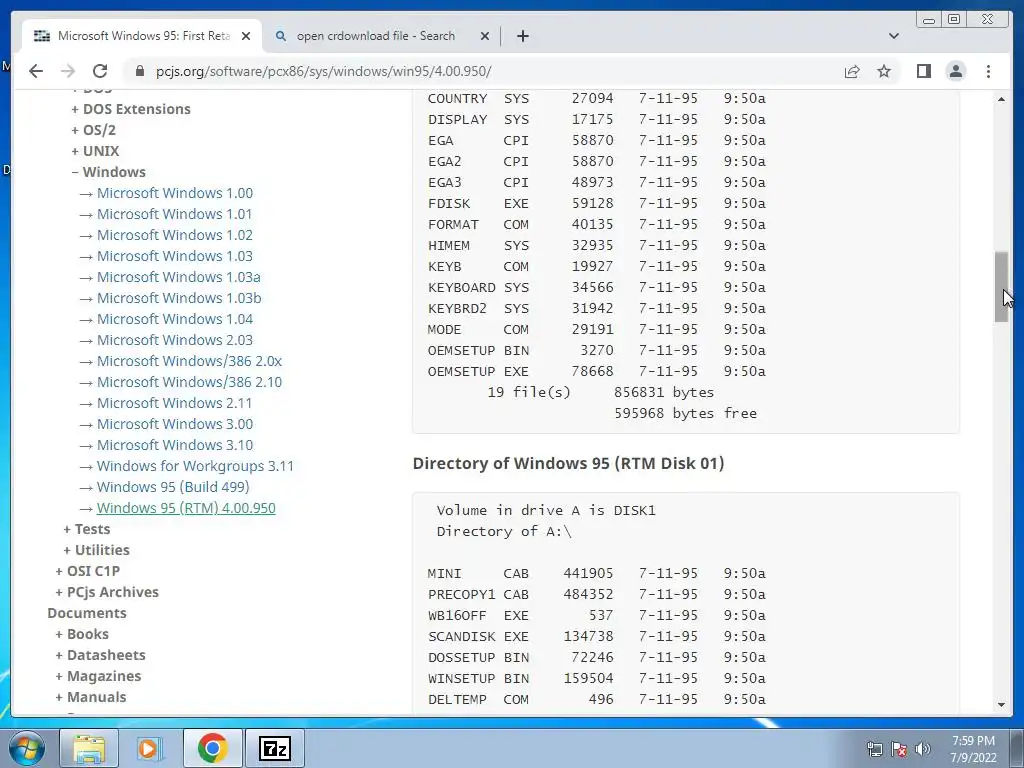The image size is (1024, 768).
Task: Click the page scrollbar thumb
Action: click(1001, 287)
